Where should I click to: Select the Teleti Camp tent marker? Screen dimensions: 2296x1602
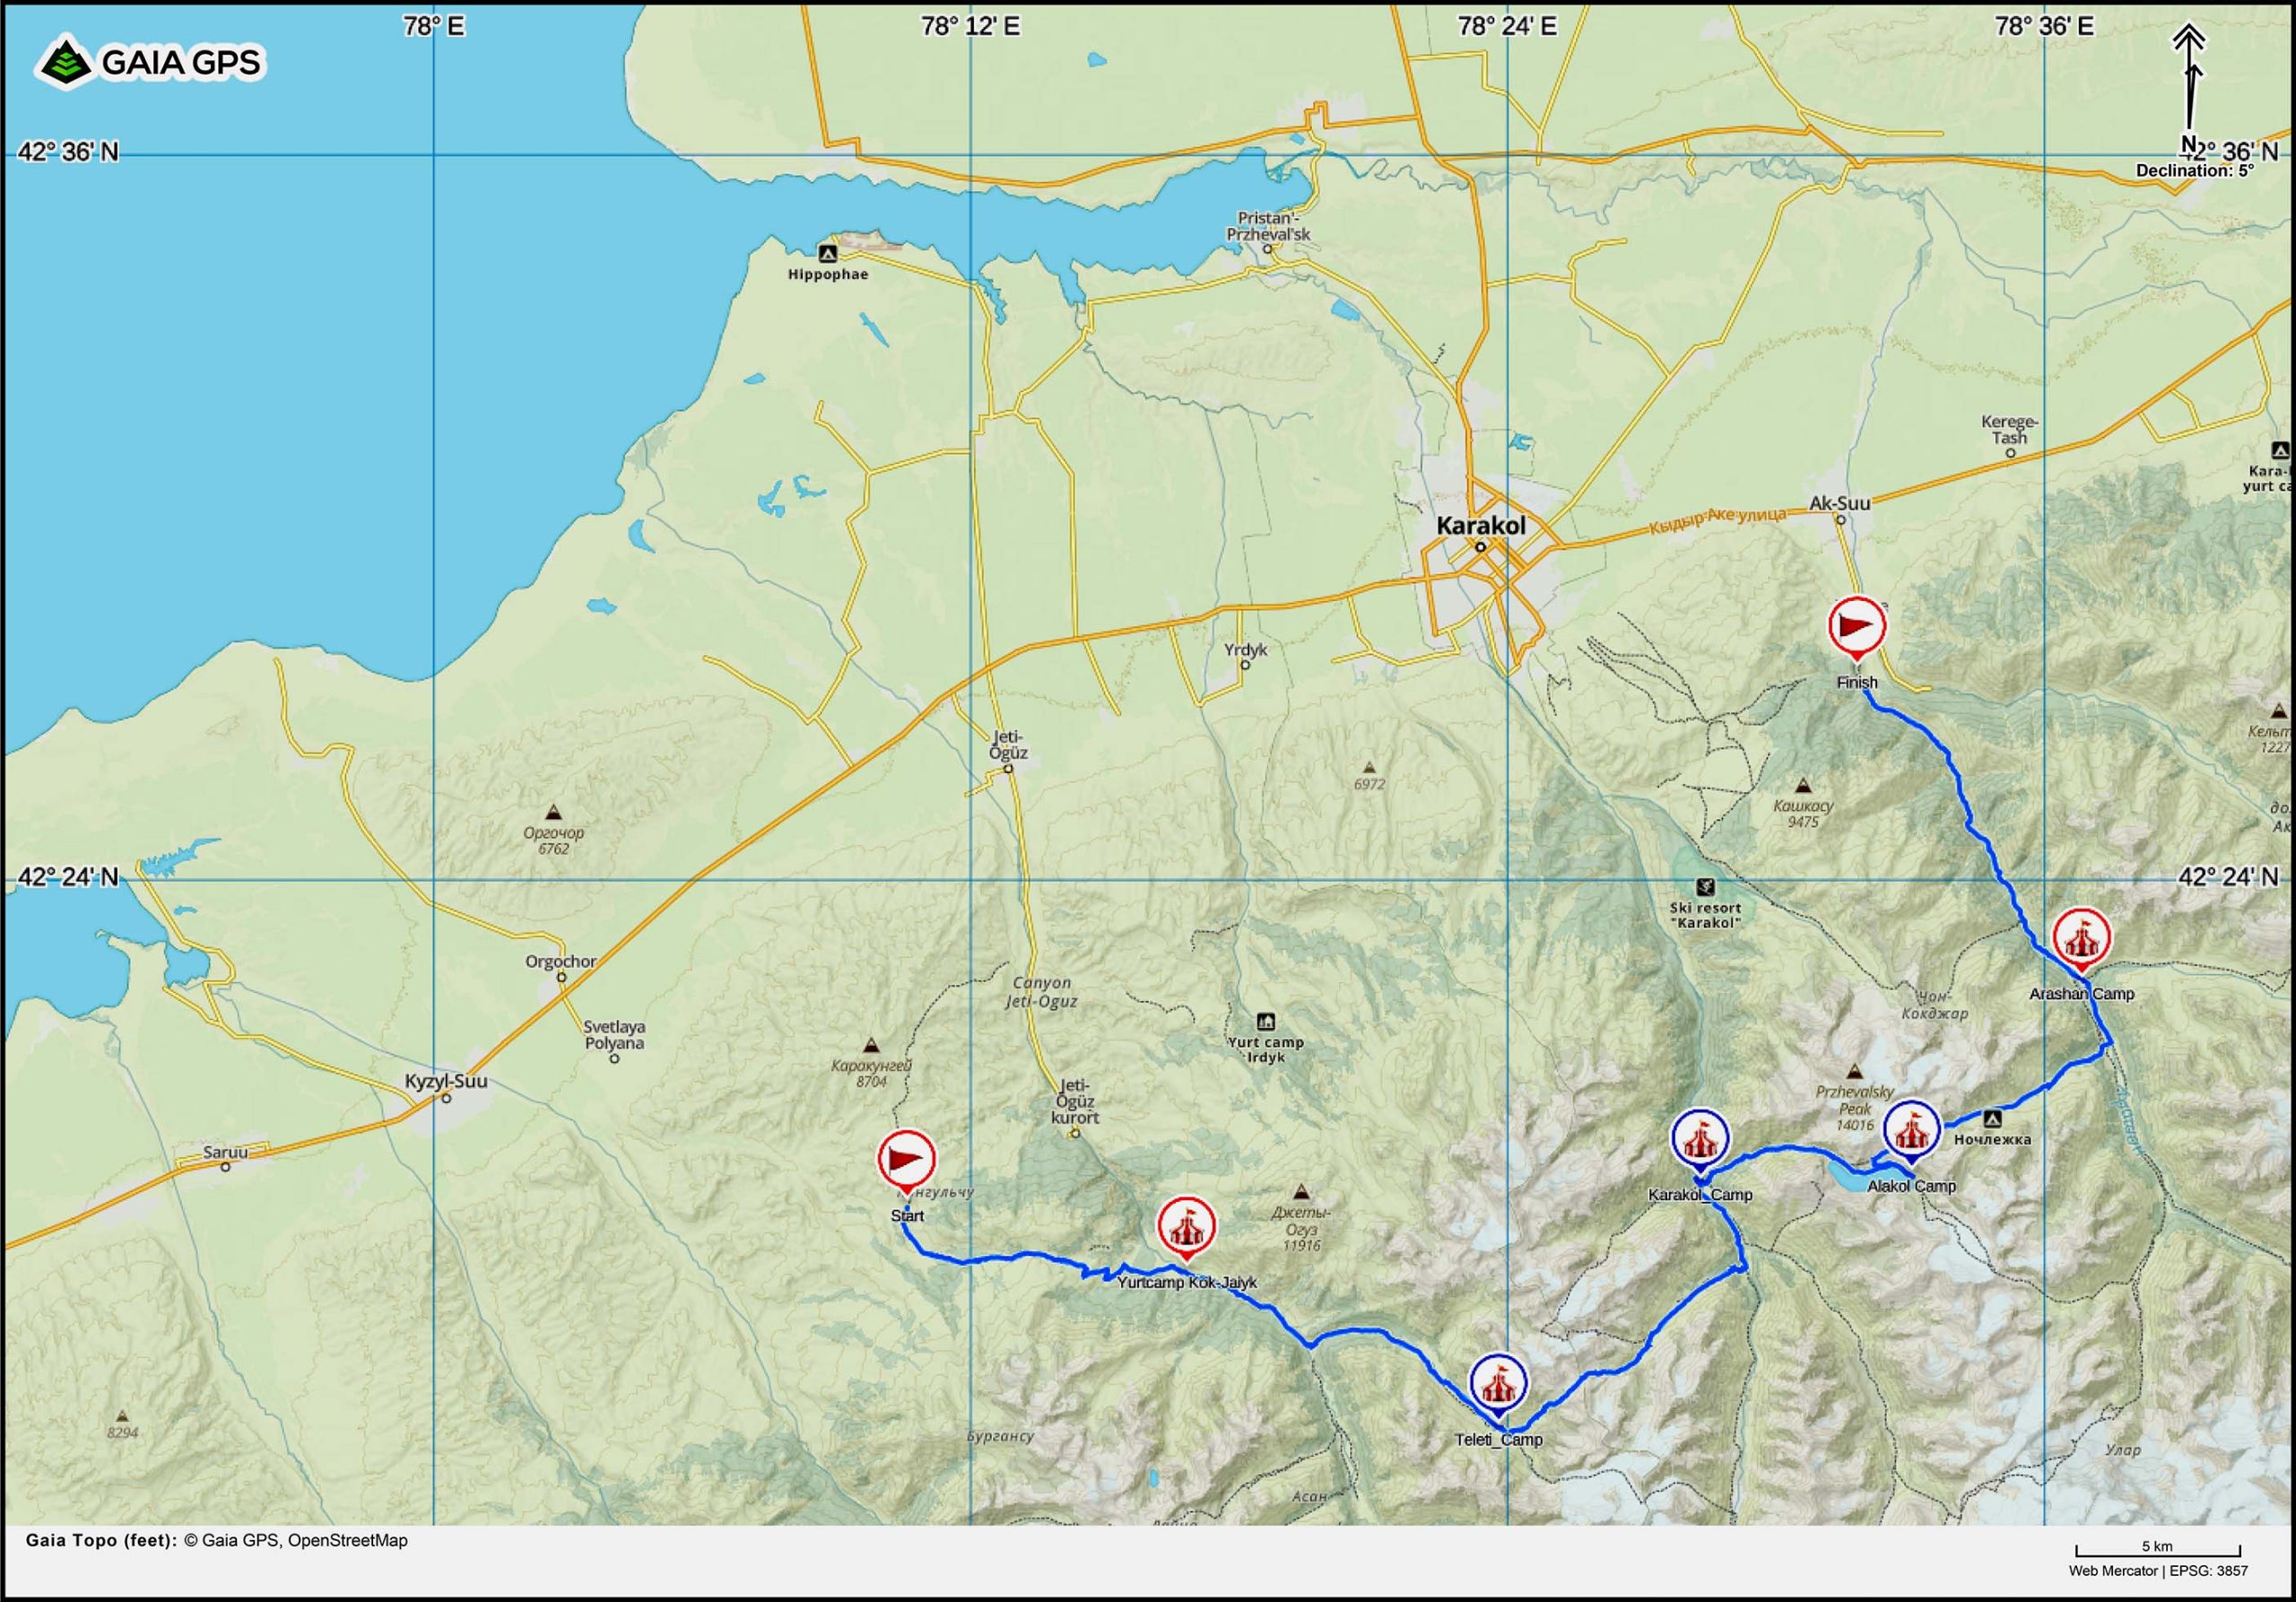[1498, 1384]
